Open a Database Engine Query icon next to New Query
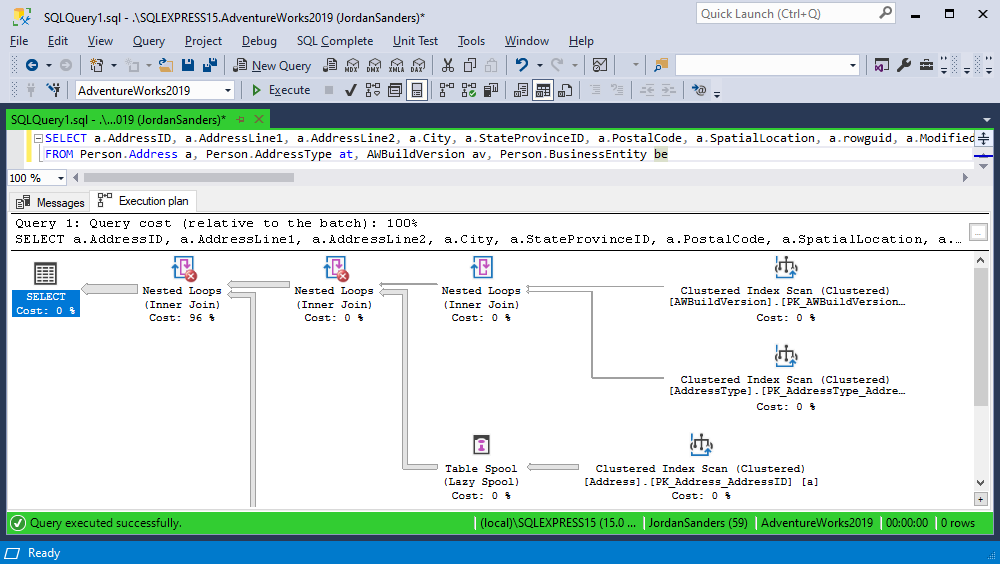Viewport: 1000px width, 564px height. pos(330,65)
